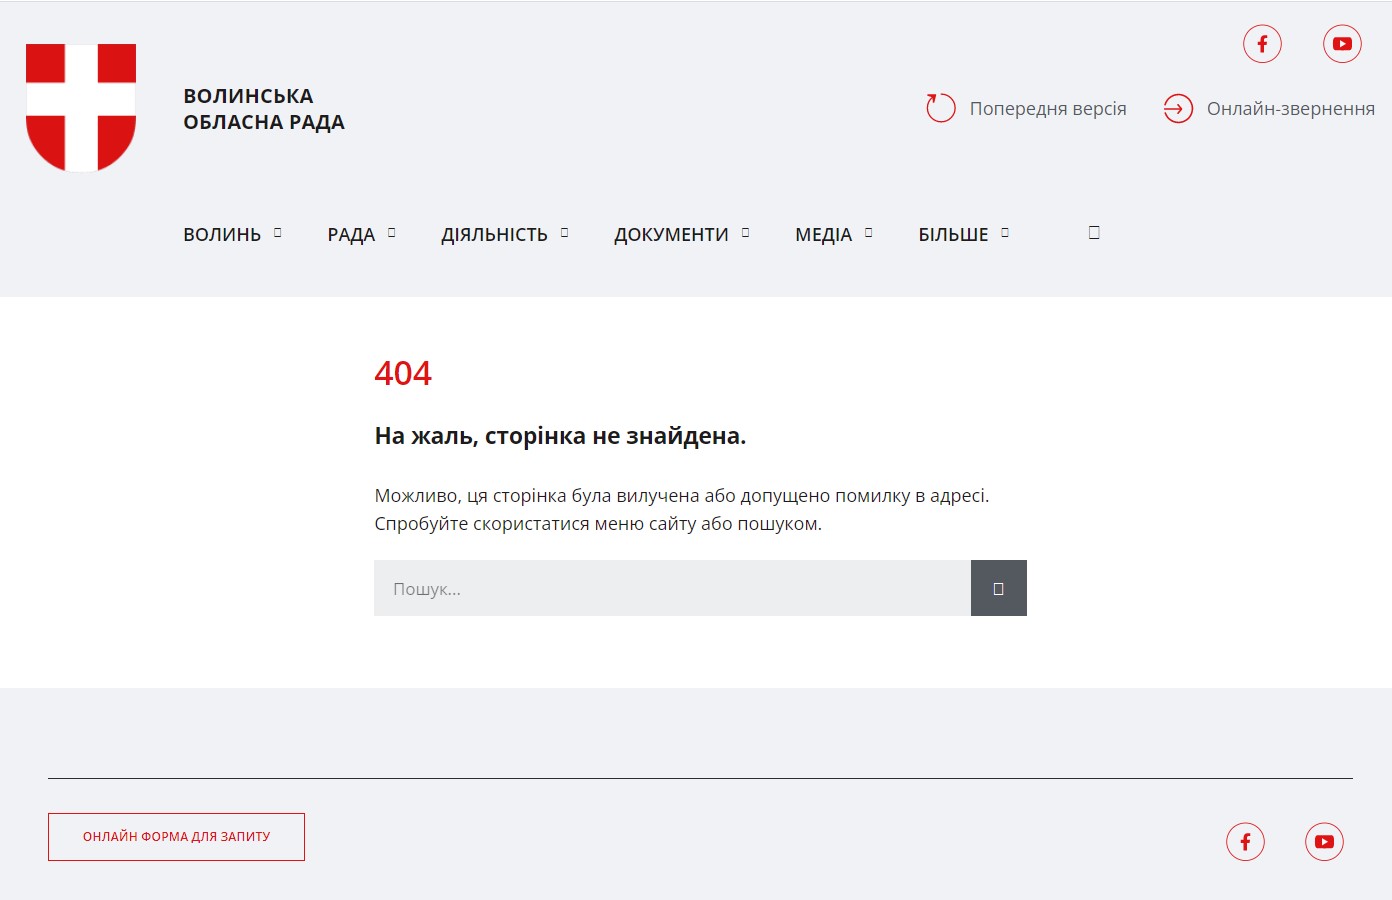Click the ВОЛИНСЬКА ОБЛАСНА РАДА site title
Viewport: 1392px width, 900px height.
(263, 109)
